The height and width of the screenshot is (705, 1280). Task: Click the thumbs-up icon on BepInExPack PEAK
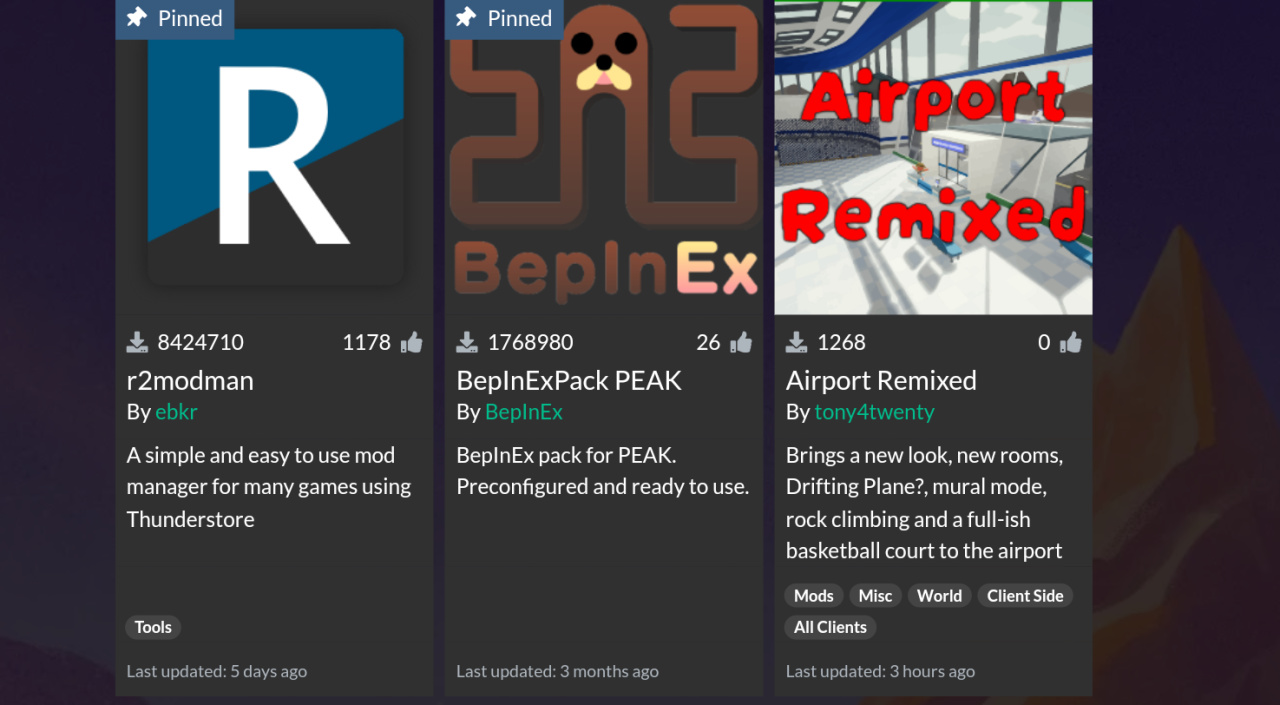pos(741,343)
